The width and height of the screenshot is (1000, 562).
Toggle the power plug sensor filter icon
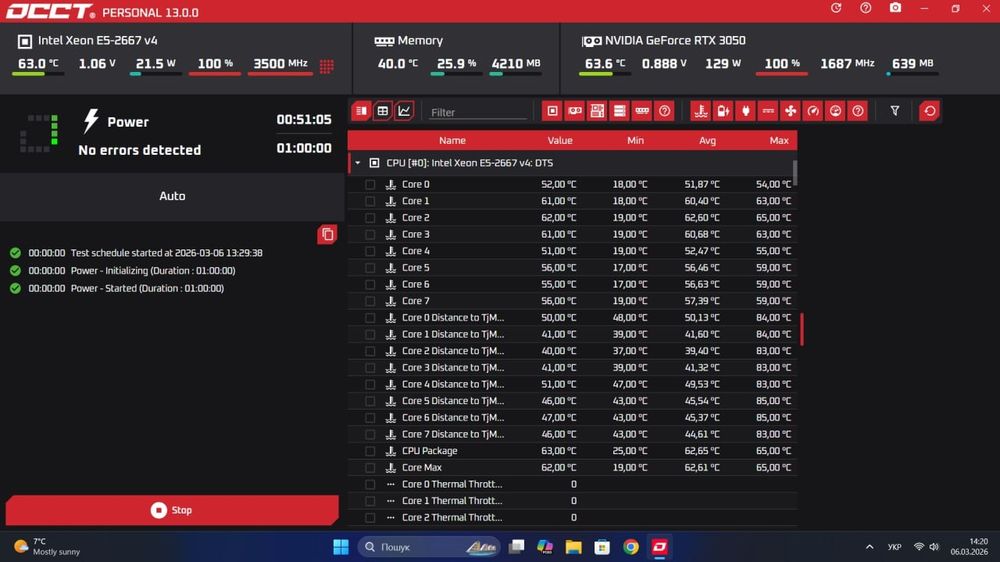[746, 111]
